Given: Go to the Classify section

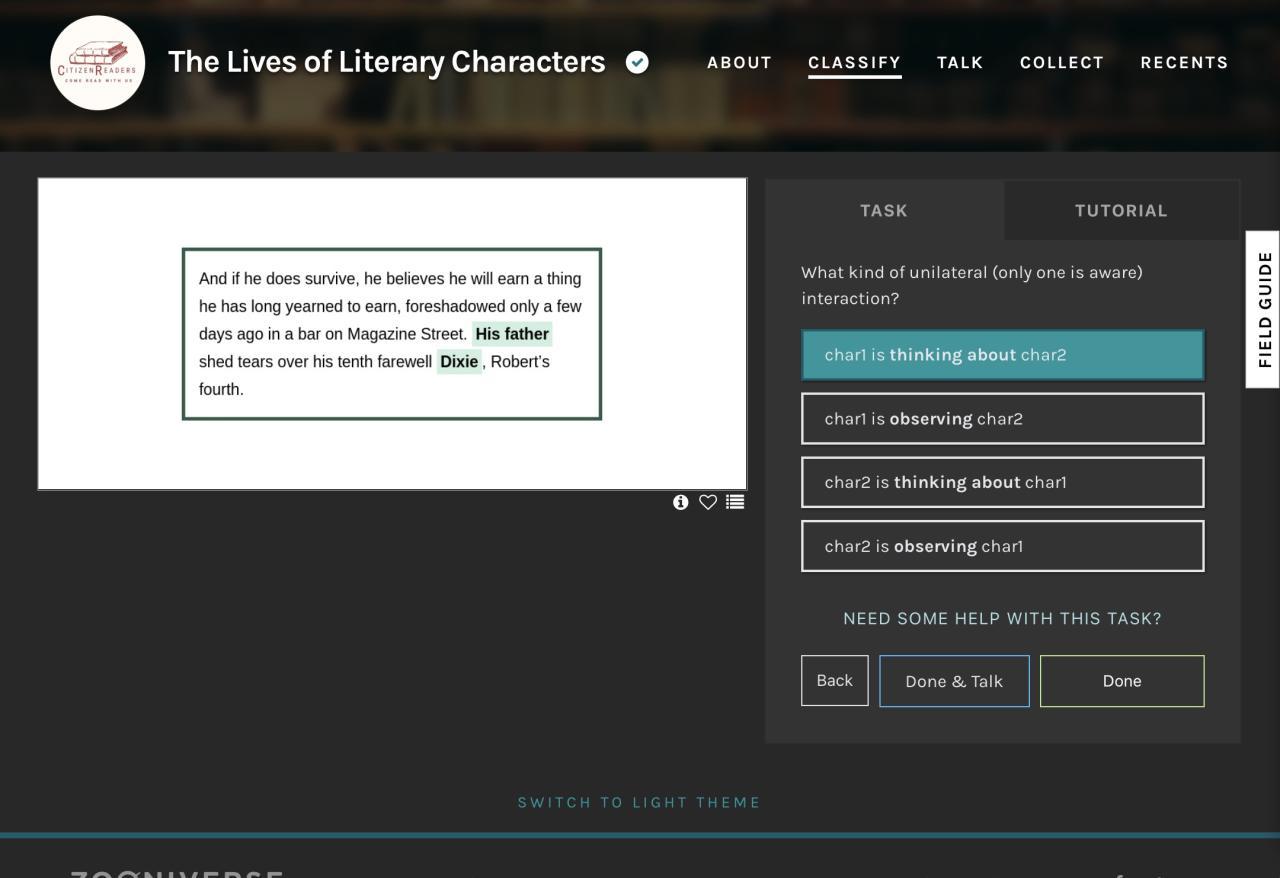Looking at the screenshot, I should point(855,62).
